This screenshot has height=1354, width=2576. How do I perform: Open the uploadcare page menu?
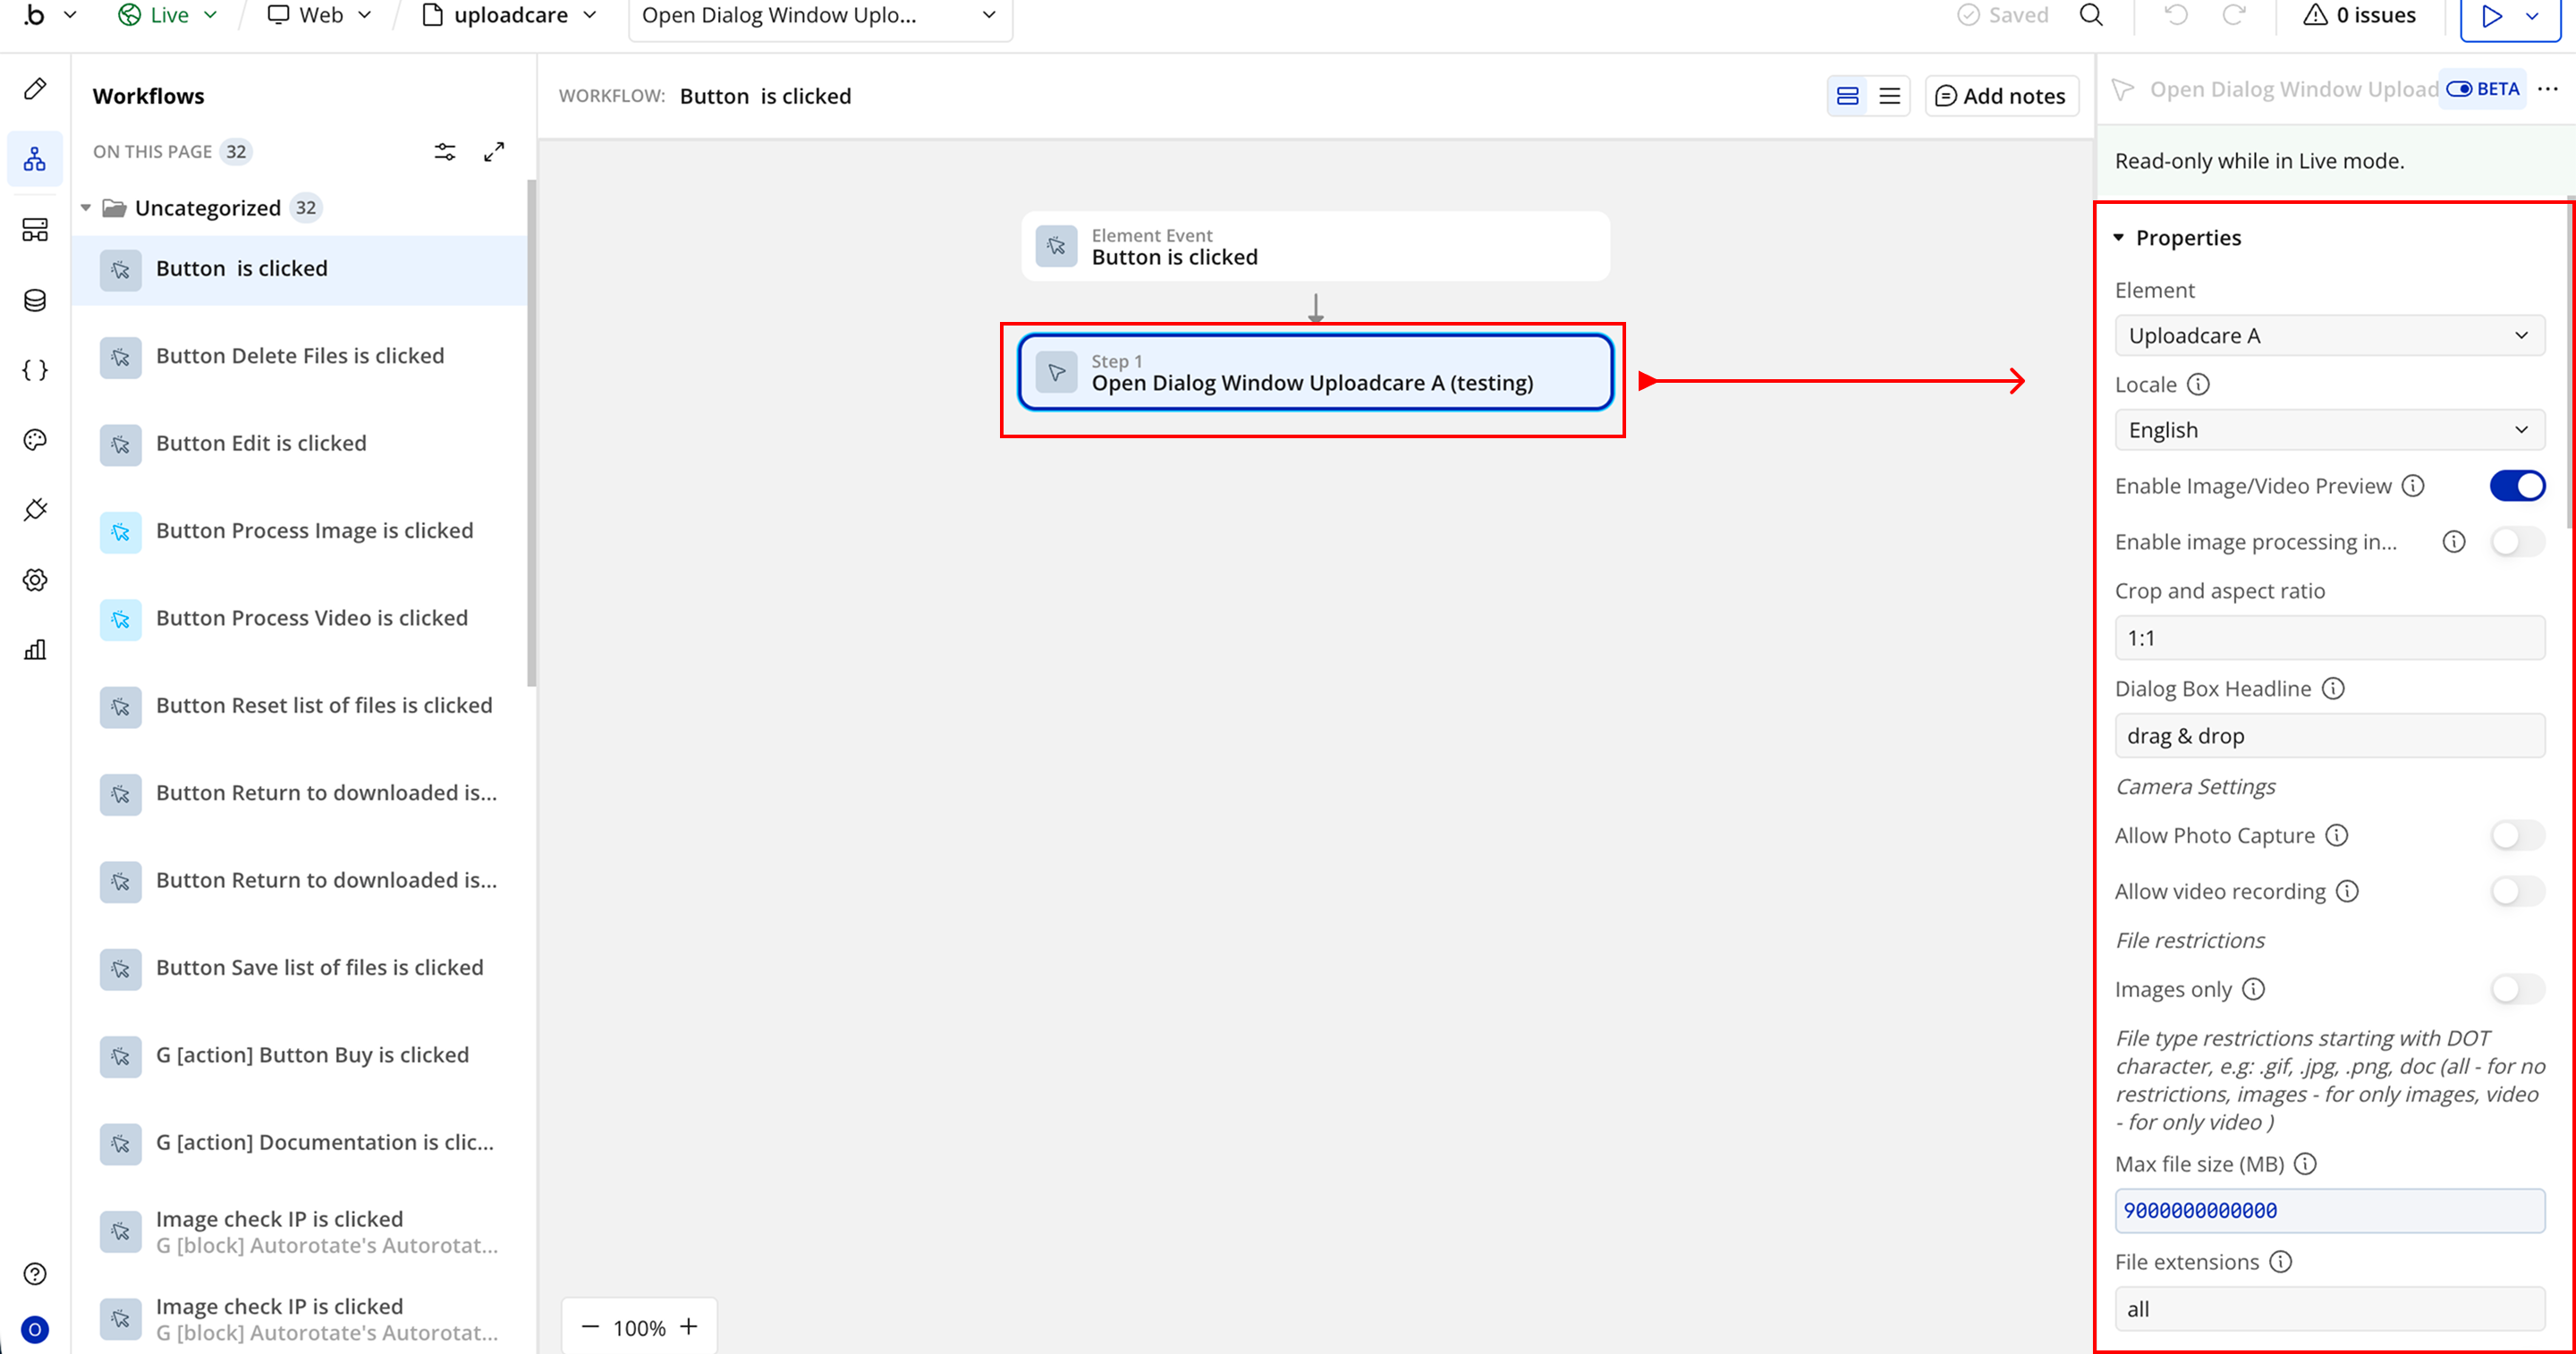(510, 15)
